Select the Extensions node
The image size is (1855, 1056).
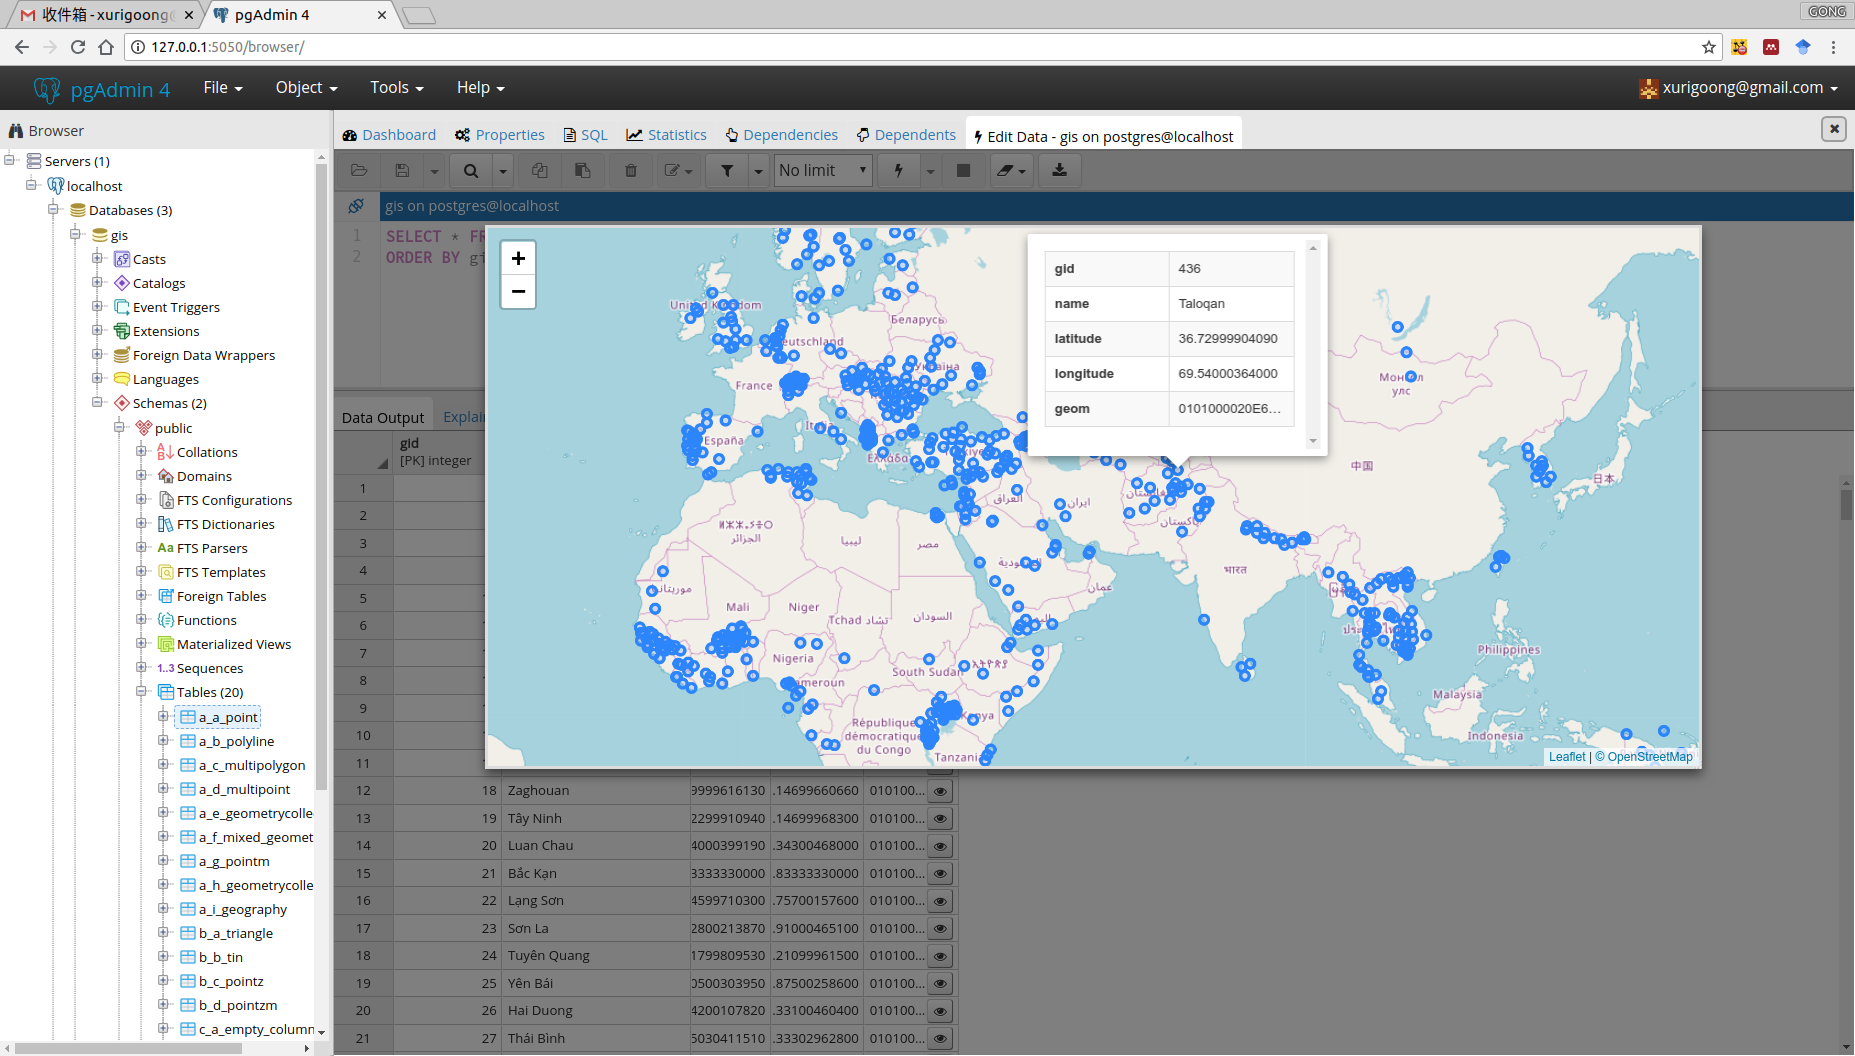[166, 331]
